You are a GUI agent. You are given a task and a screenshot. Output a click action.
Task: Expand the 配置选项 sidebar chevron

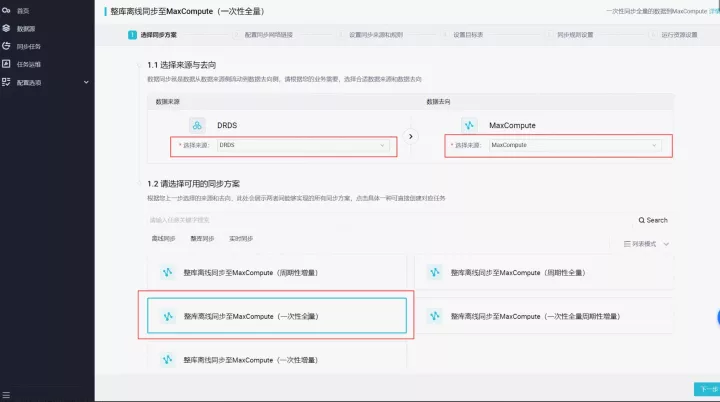click(x=86, y=82)
